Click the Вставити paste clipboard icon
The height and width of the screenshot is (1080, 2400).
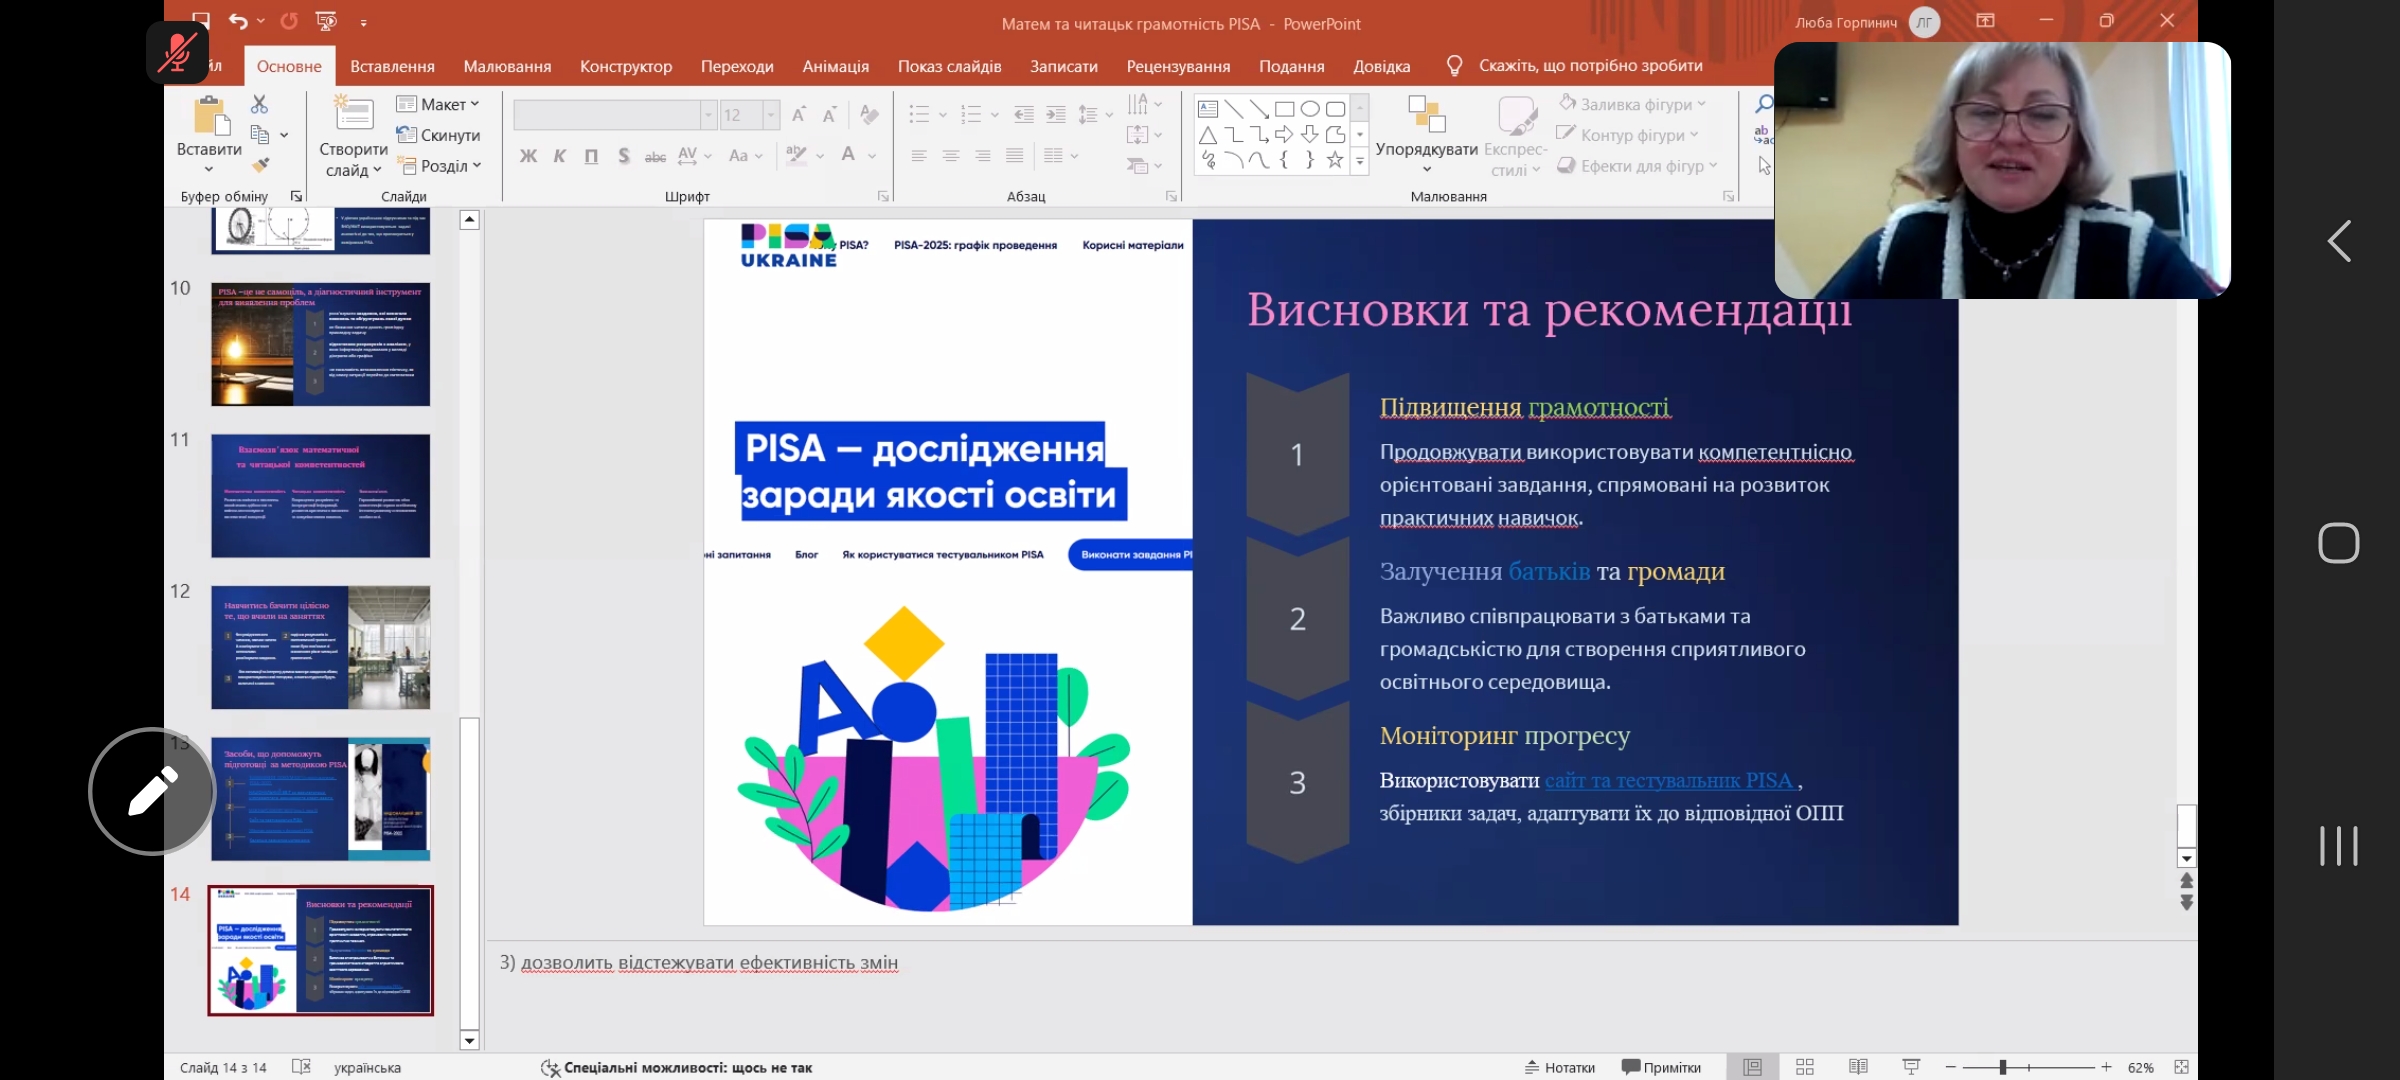[211, 115]
